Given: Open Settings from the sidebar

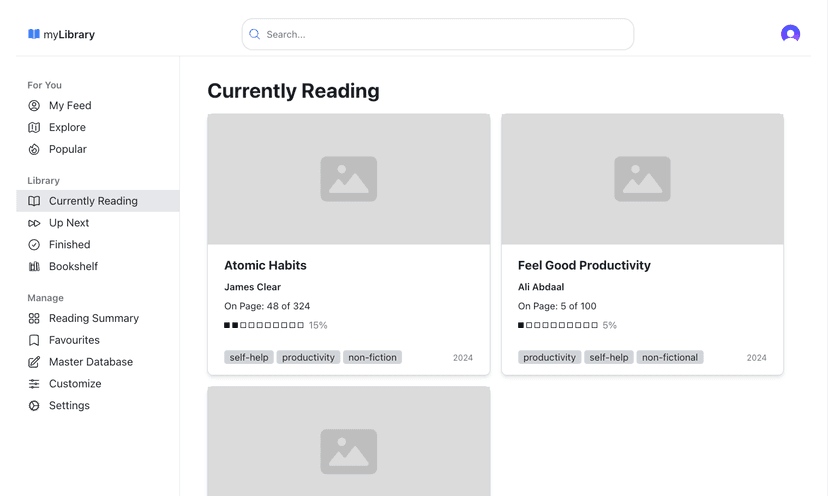Looking at the screenshot, I should click(x=69, y=406).
